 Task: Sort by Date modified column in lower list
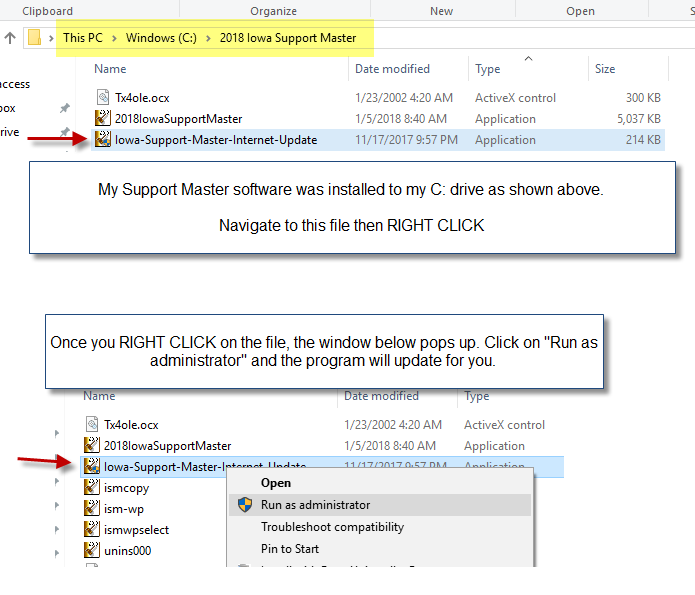[x=381, y=395]
